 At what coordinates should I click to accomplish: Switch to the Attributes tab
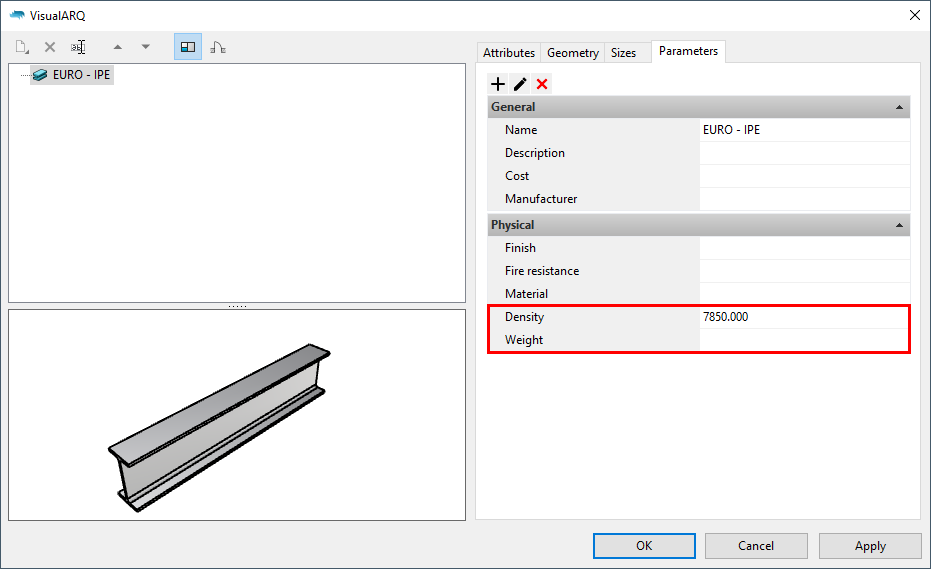[x=509, y=53]
